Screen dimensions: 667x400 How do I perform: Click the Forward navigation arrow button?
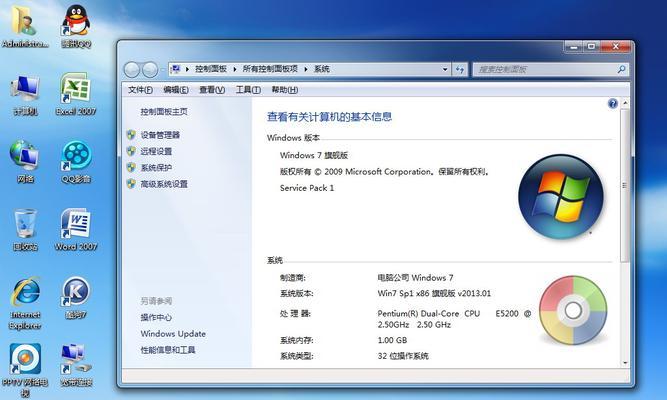(150, 69)
